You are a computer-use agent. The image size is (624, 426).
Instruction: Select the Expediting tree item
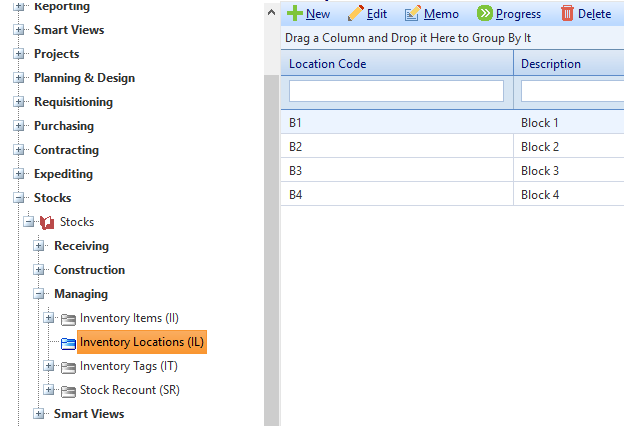coord(63,174)
